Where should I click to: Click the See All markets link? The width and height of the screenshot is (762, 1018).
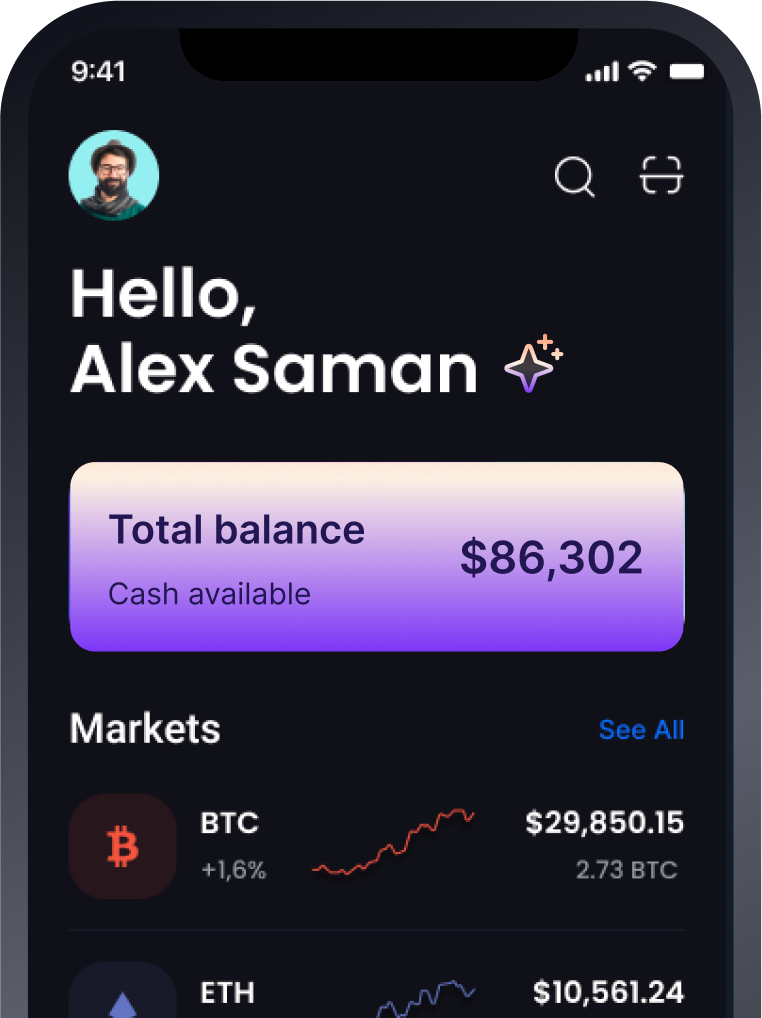pos(641,730)
